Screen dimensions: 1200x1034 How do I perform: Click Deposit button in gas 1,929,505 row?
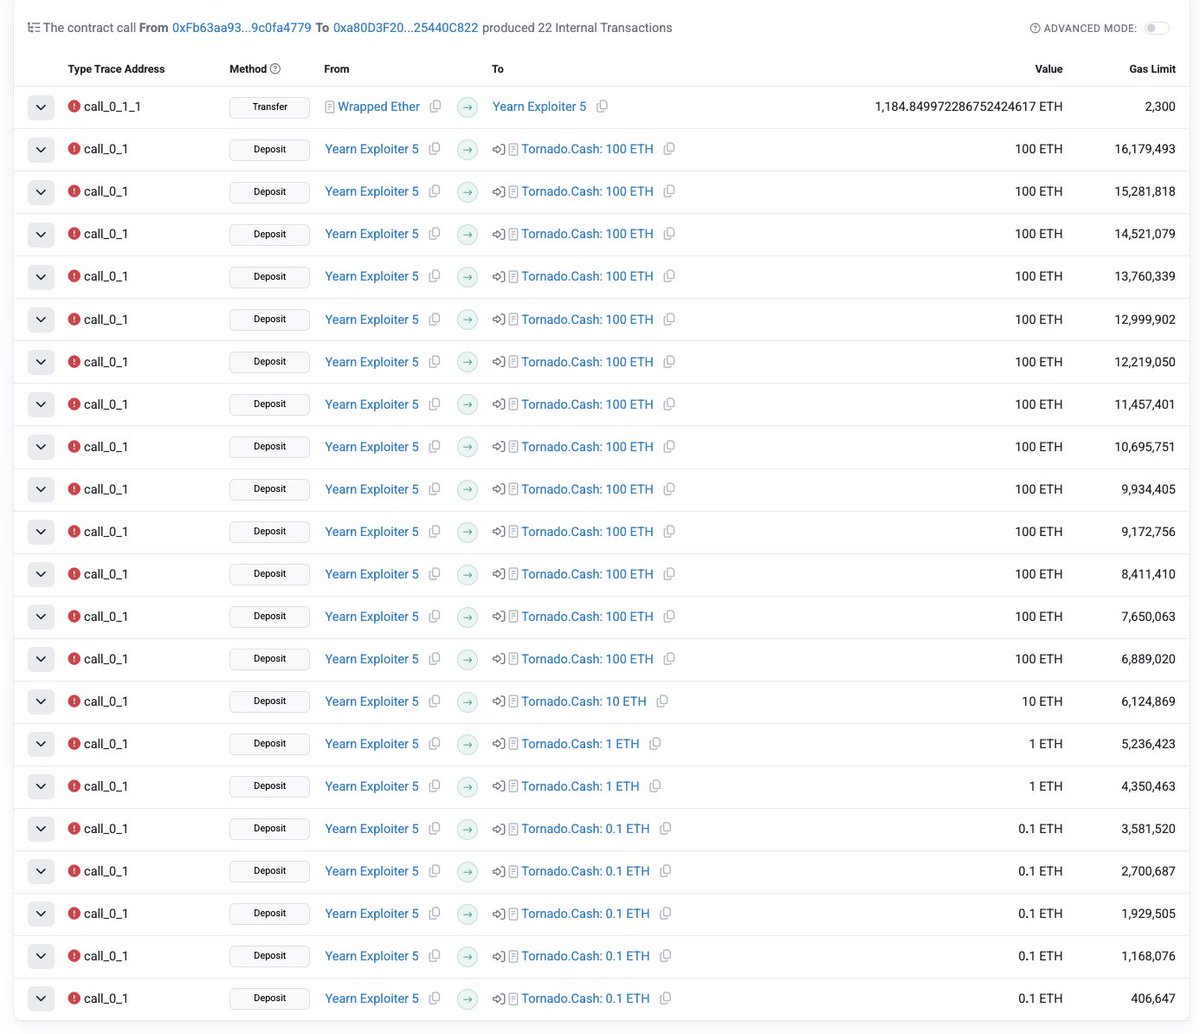(x=270, y=914)
